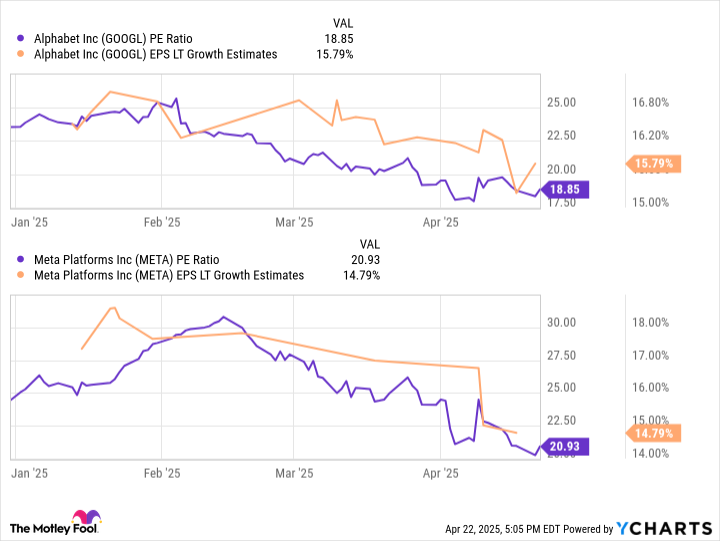Click the orange META EPS Growth legend dot
720x541 pixels.
pyautogui.click(x=20, y=275)
